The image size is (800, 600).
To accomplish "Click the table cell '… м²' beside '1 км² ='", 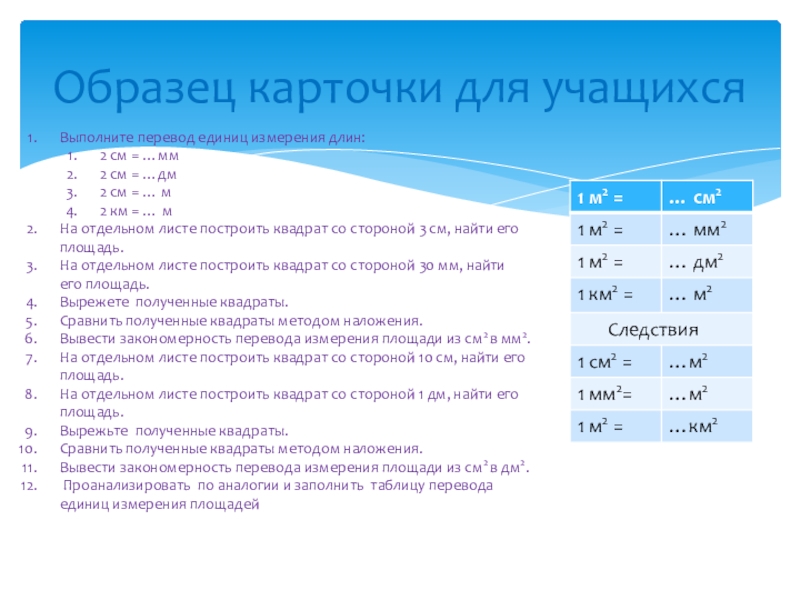I will tap(707, 295).
